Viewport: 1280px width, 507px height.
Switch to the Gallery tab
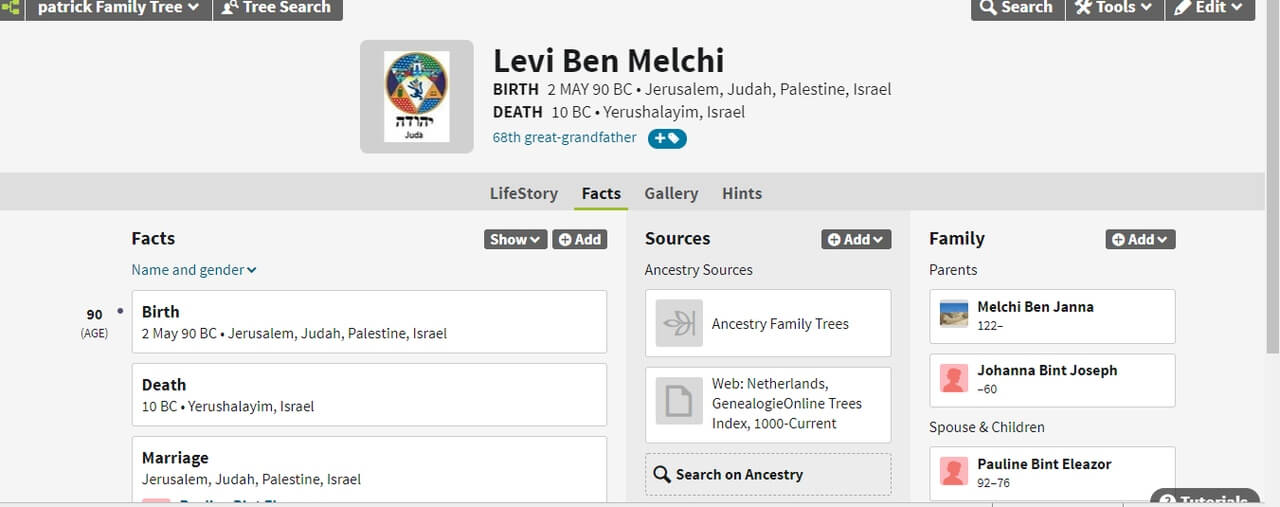tap(671, 193)
